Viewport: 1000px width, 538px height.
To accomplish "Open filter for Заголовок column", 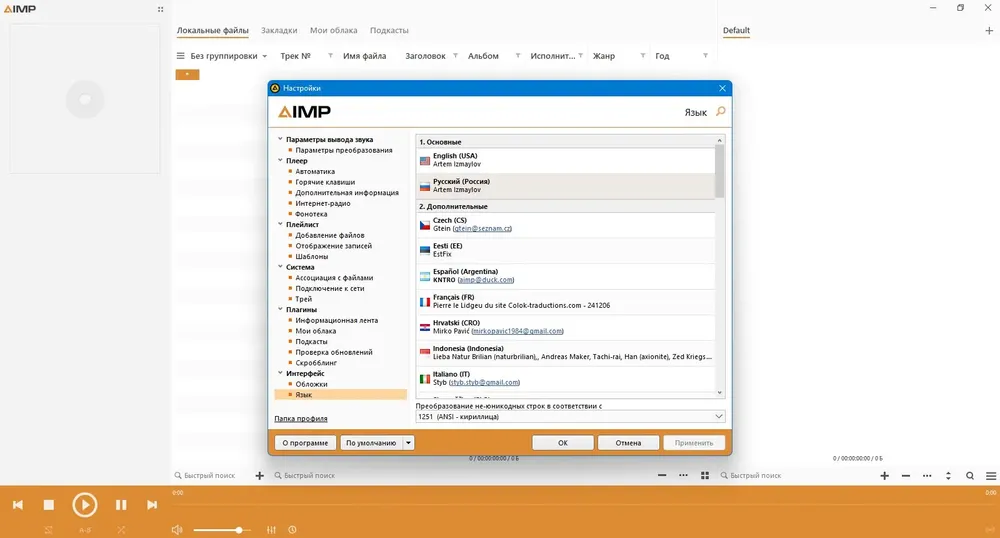I will [455, 56].
